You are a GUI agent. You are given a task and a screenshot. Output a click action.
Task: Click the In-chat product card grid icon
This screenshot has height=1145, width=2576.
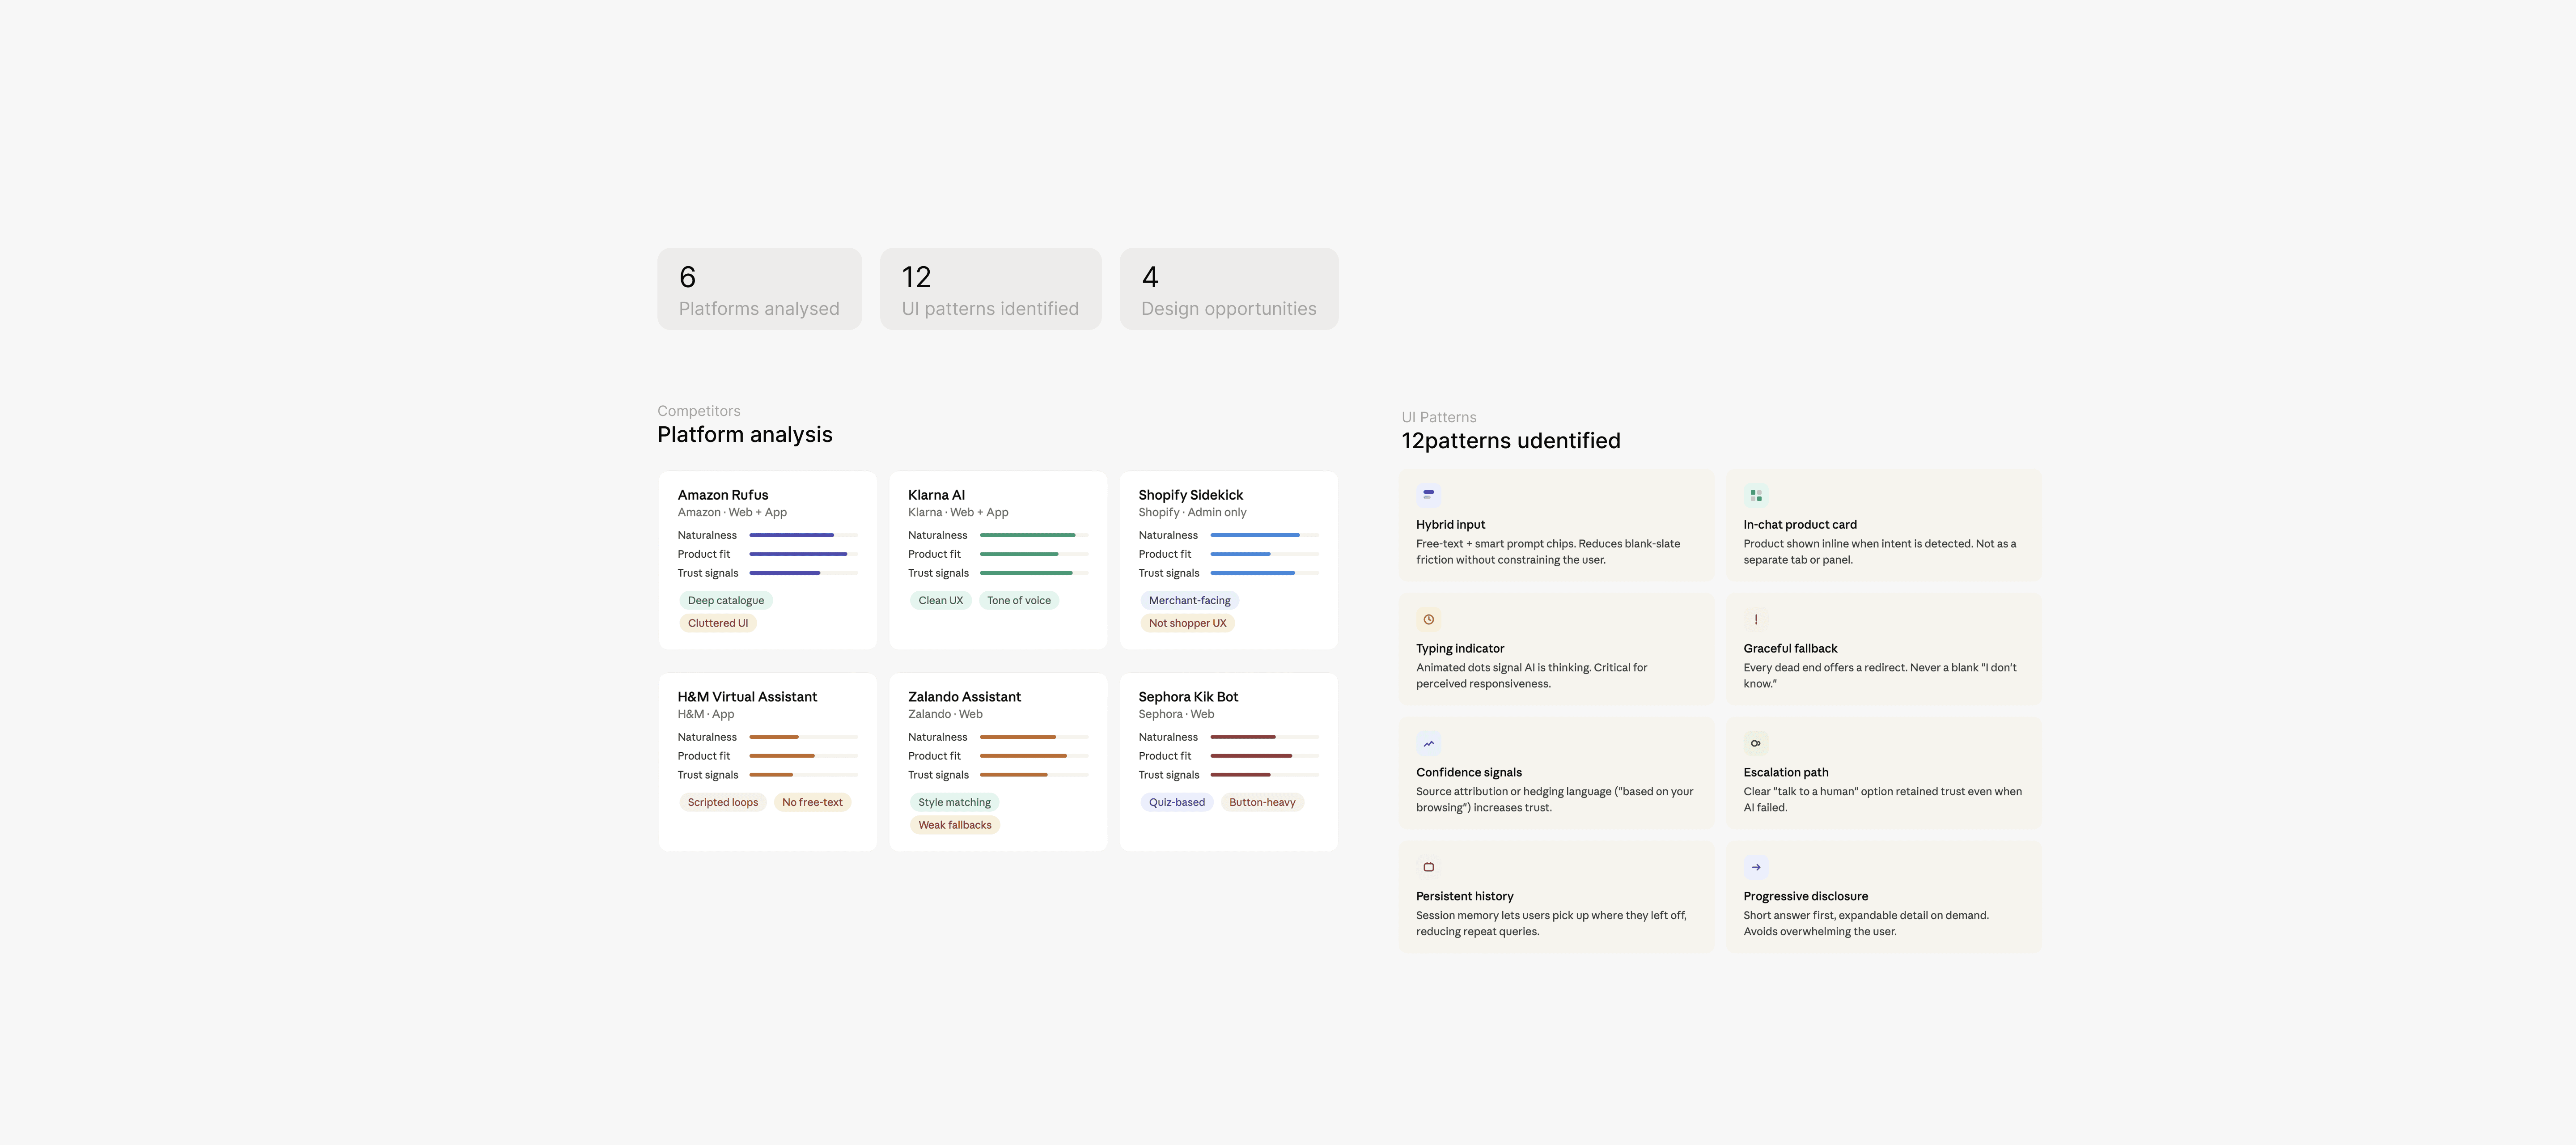(x=1755, y=495)
